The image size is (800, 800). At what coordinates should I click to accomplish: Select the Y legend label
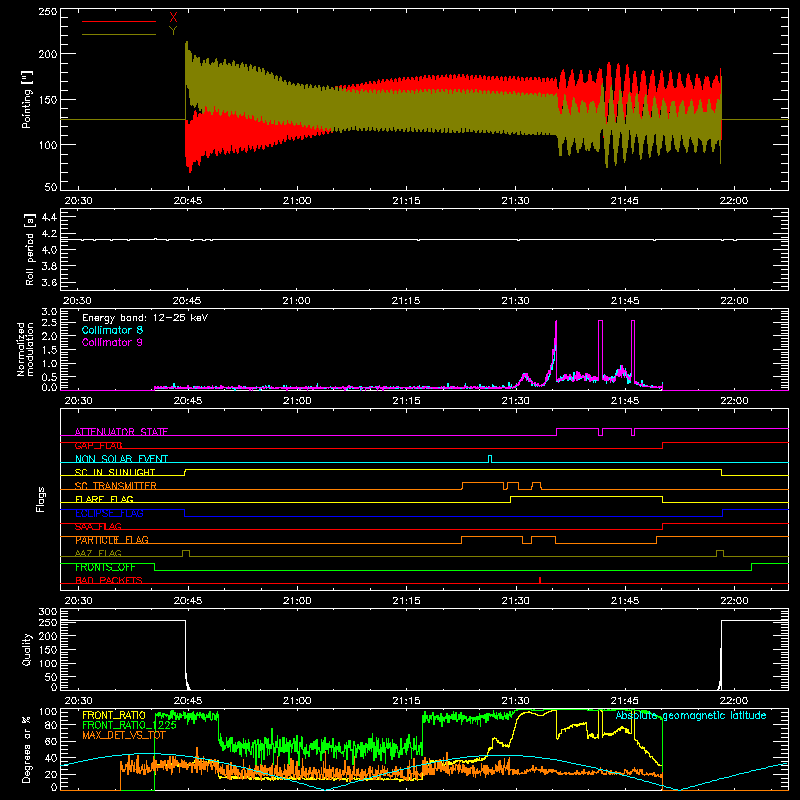173,31
